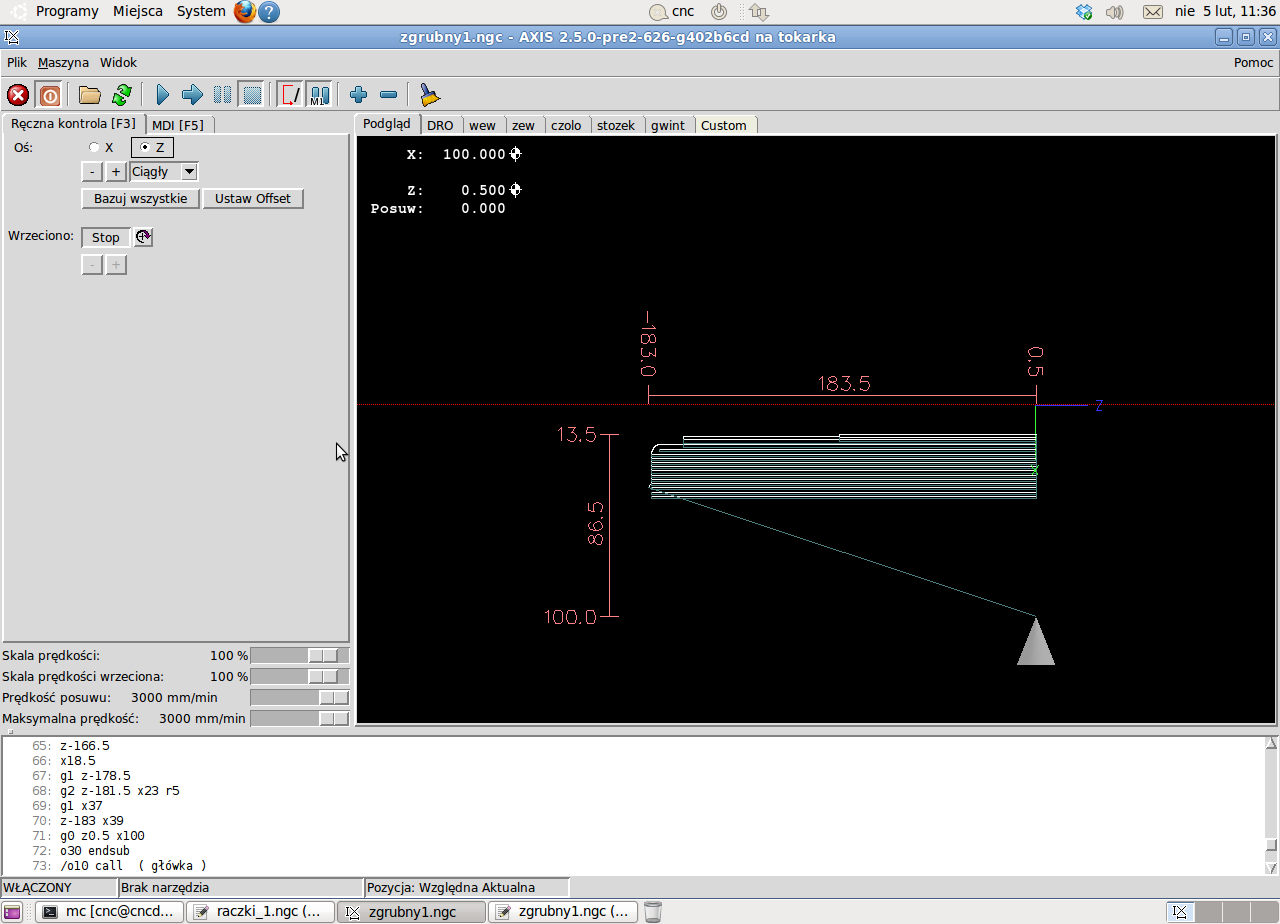Click G-code line 68 g2 arc
Viewport: 1280px width, 924px height.
pyautogui.click(x=120, y=790)
